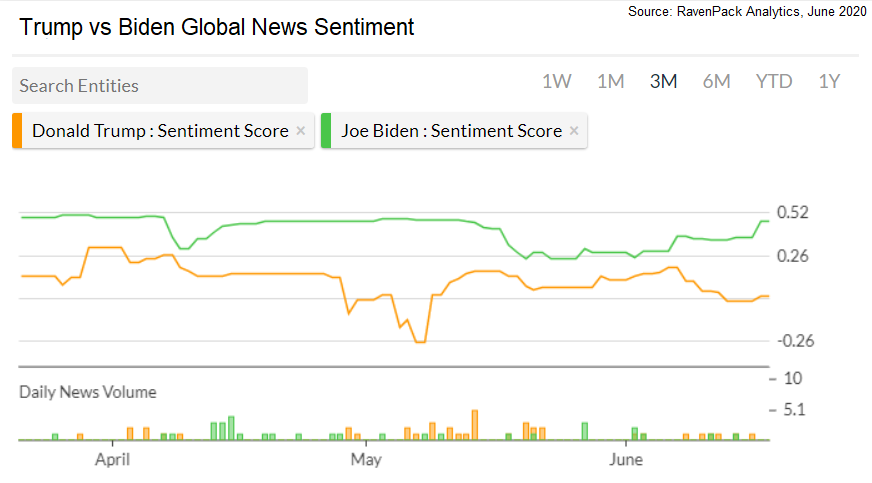Choose the 1Y time range
The width and height of the screenshot is (872, 483).
click(x=829, y=82)
